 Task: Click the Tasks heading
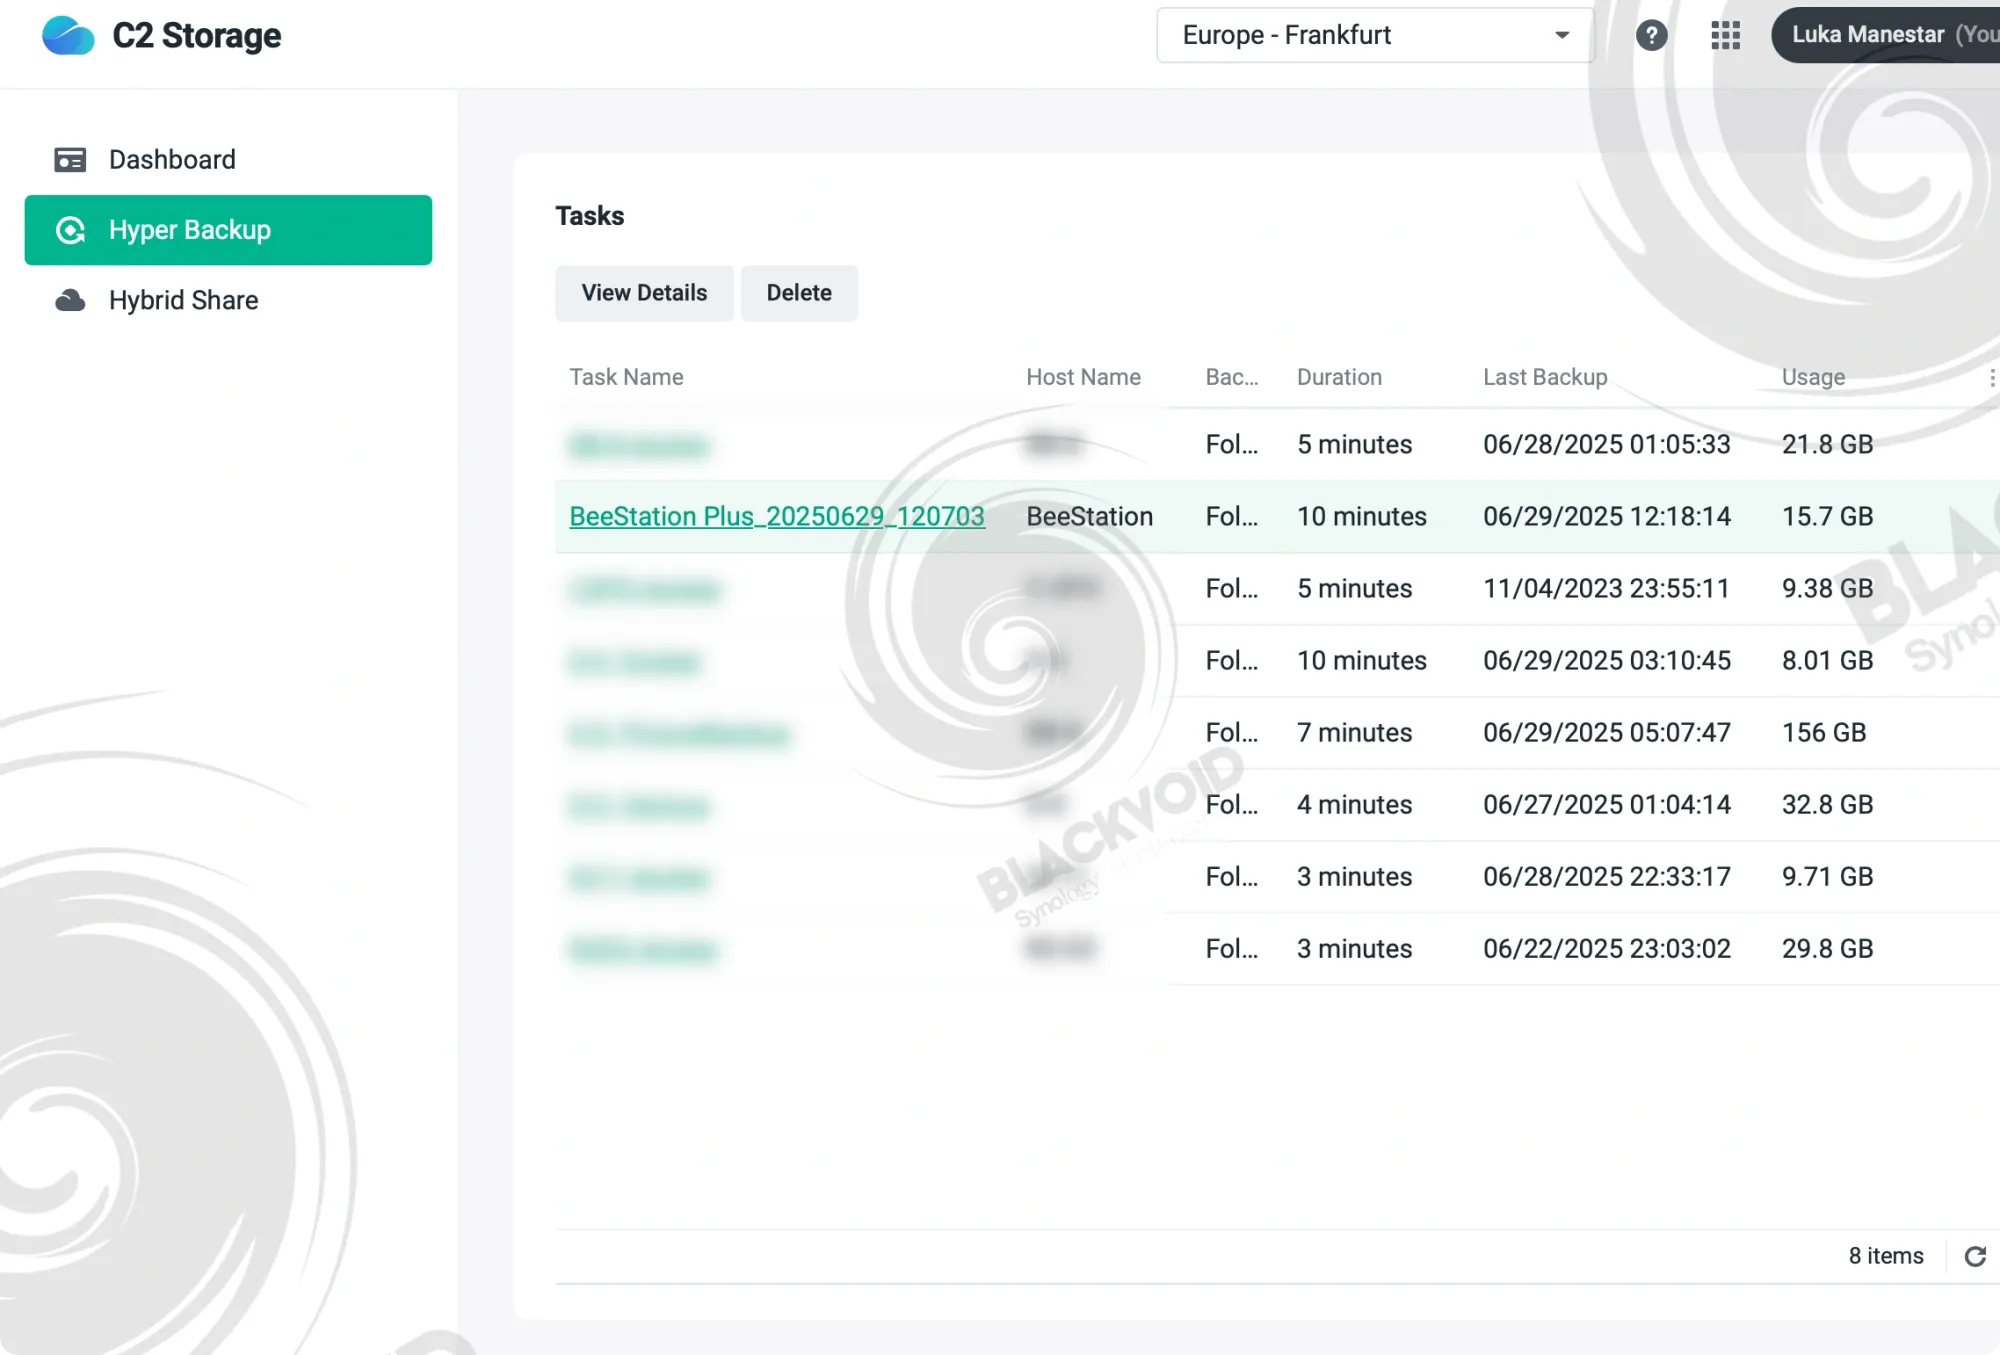point(589,216)
